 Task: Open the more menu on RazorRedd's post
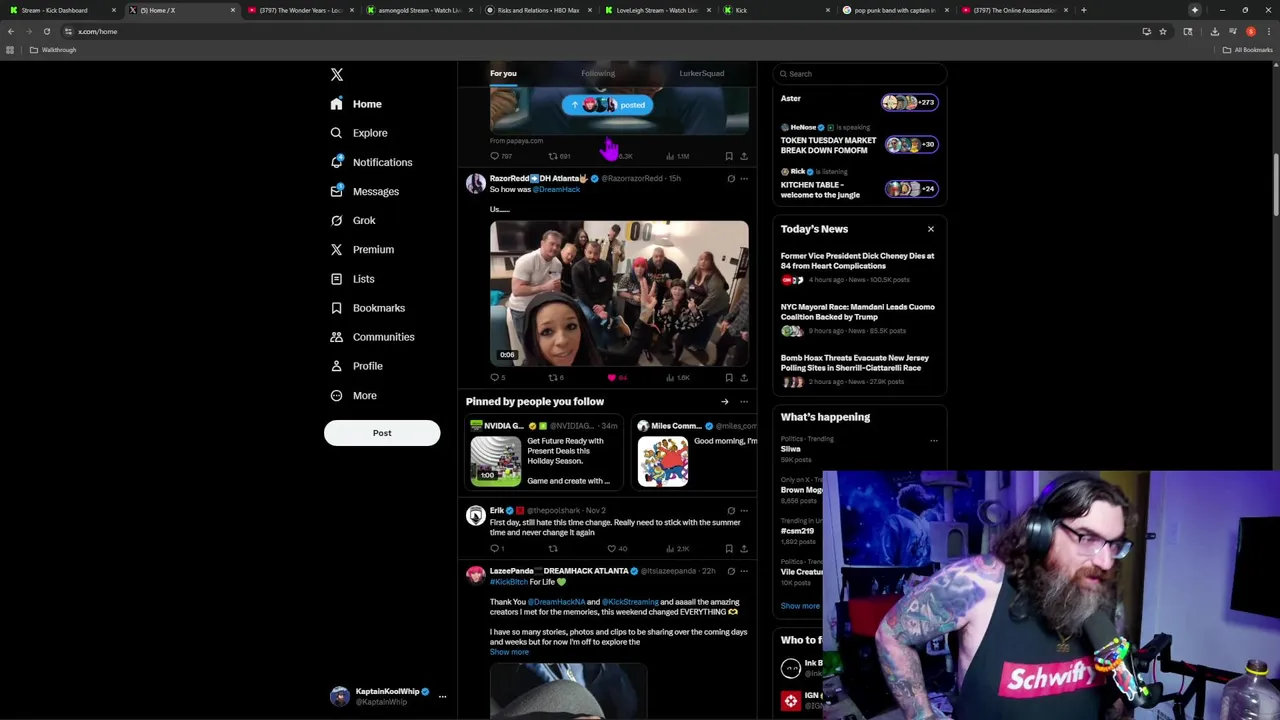click(744, 179)
